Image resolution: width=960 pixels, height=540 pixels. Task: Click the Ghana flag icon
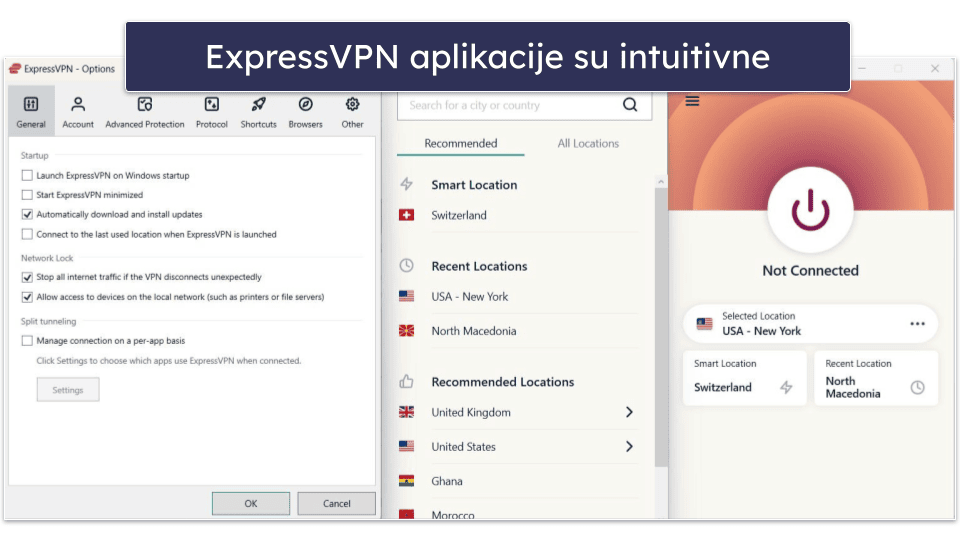click(407, 481)
